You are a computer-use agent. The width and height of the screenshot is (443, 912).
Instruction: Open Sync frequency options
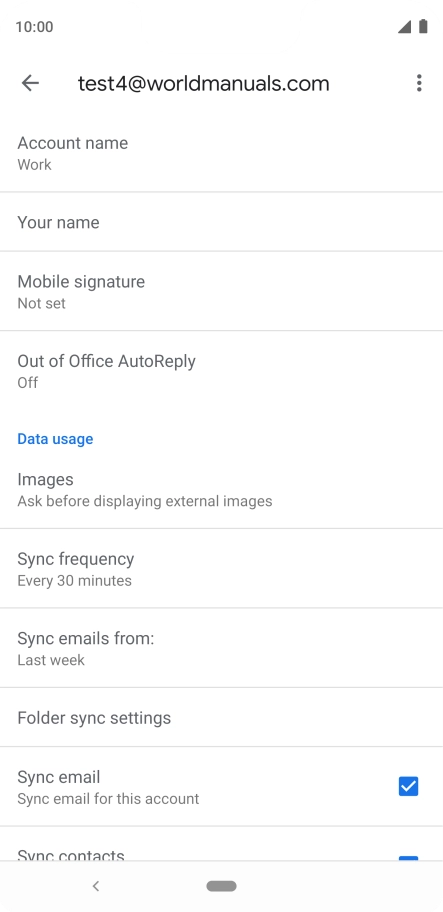[x=222, y=569]
